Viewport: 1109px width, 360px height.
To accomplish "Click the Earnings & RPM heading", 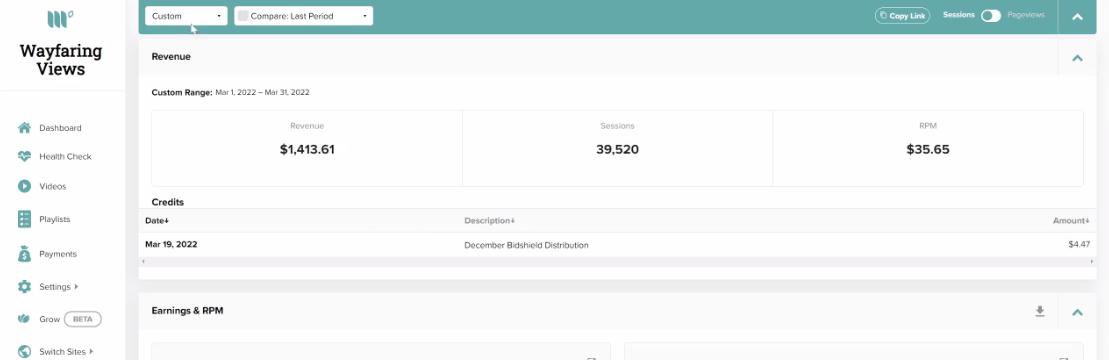I will point(187,310).
